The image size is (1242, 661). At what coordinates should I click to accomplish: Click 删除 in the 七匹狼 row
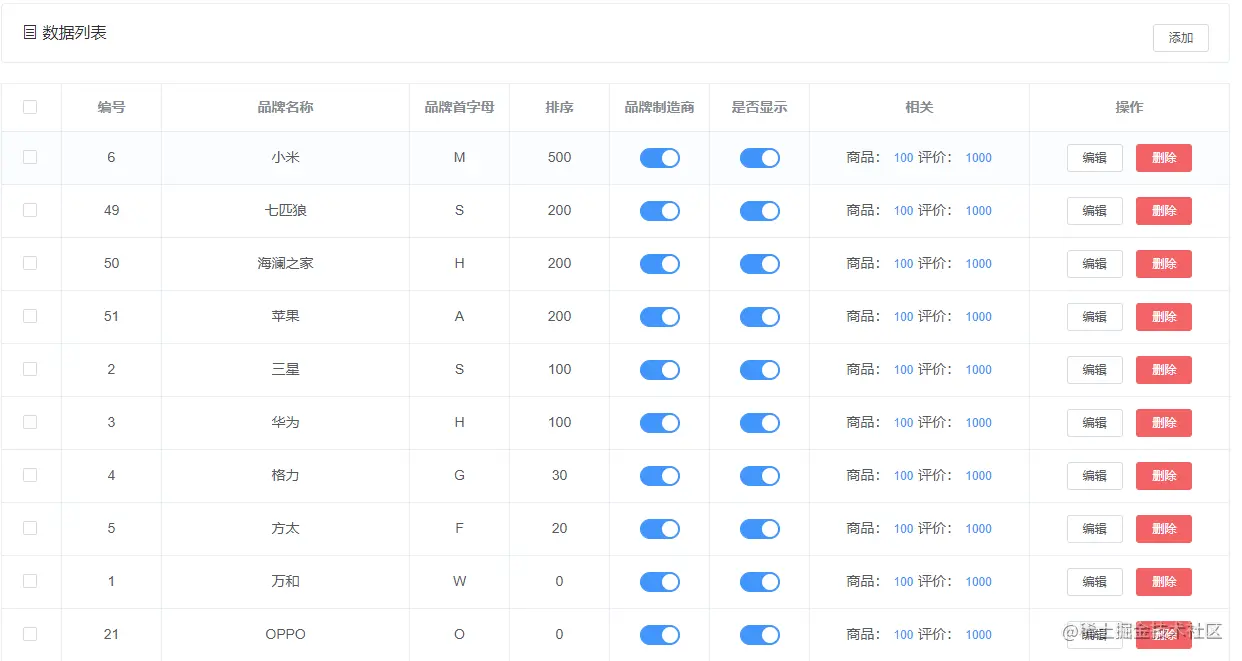click(1164, 211)
